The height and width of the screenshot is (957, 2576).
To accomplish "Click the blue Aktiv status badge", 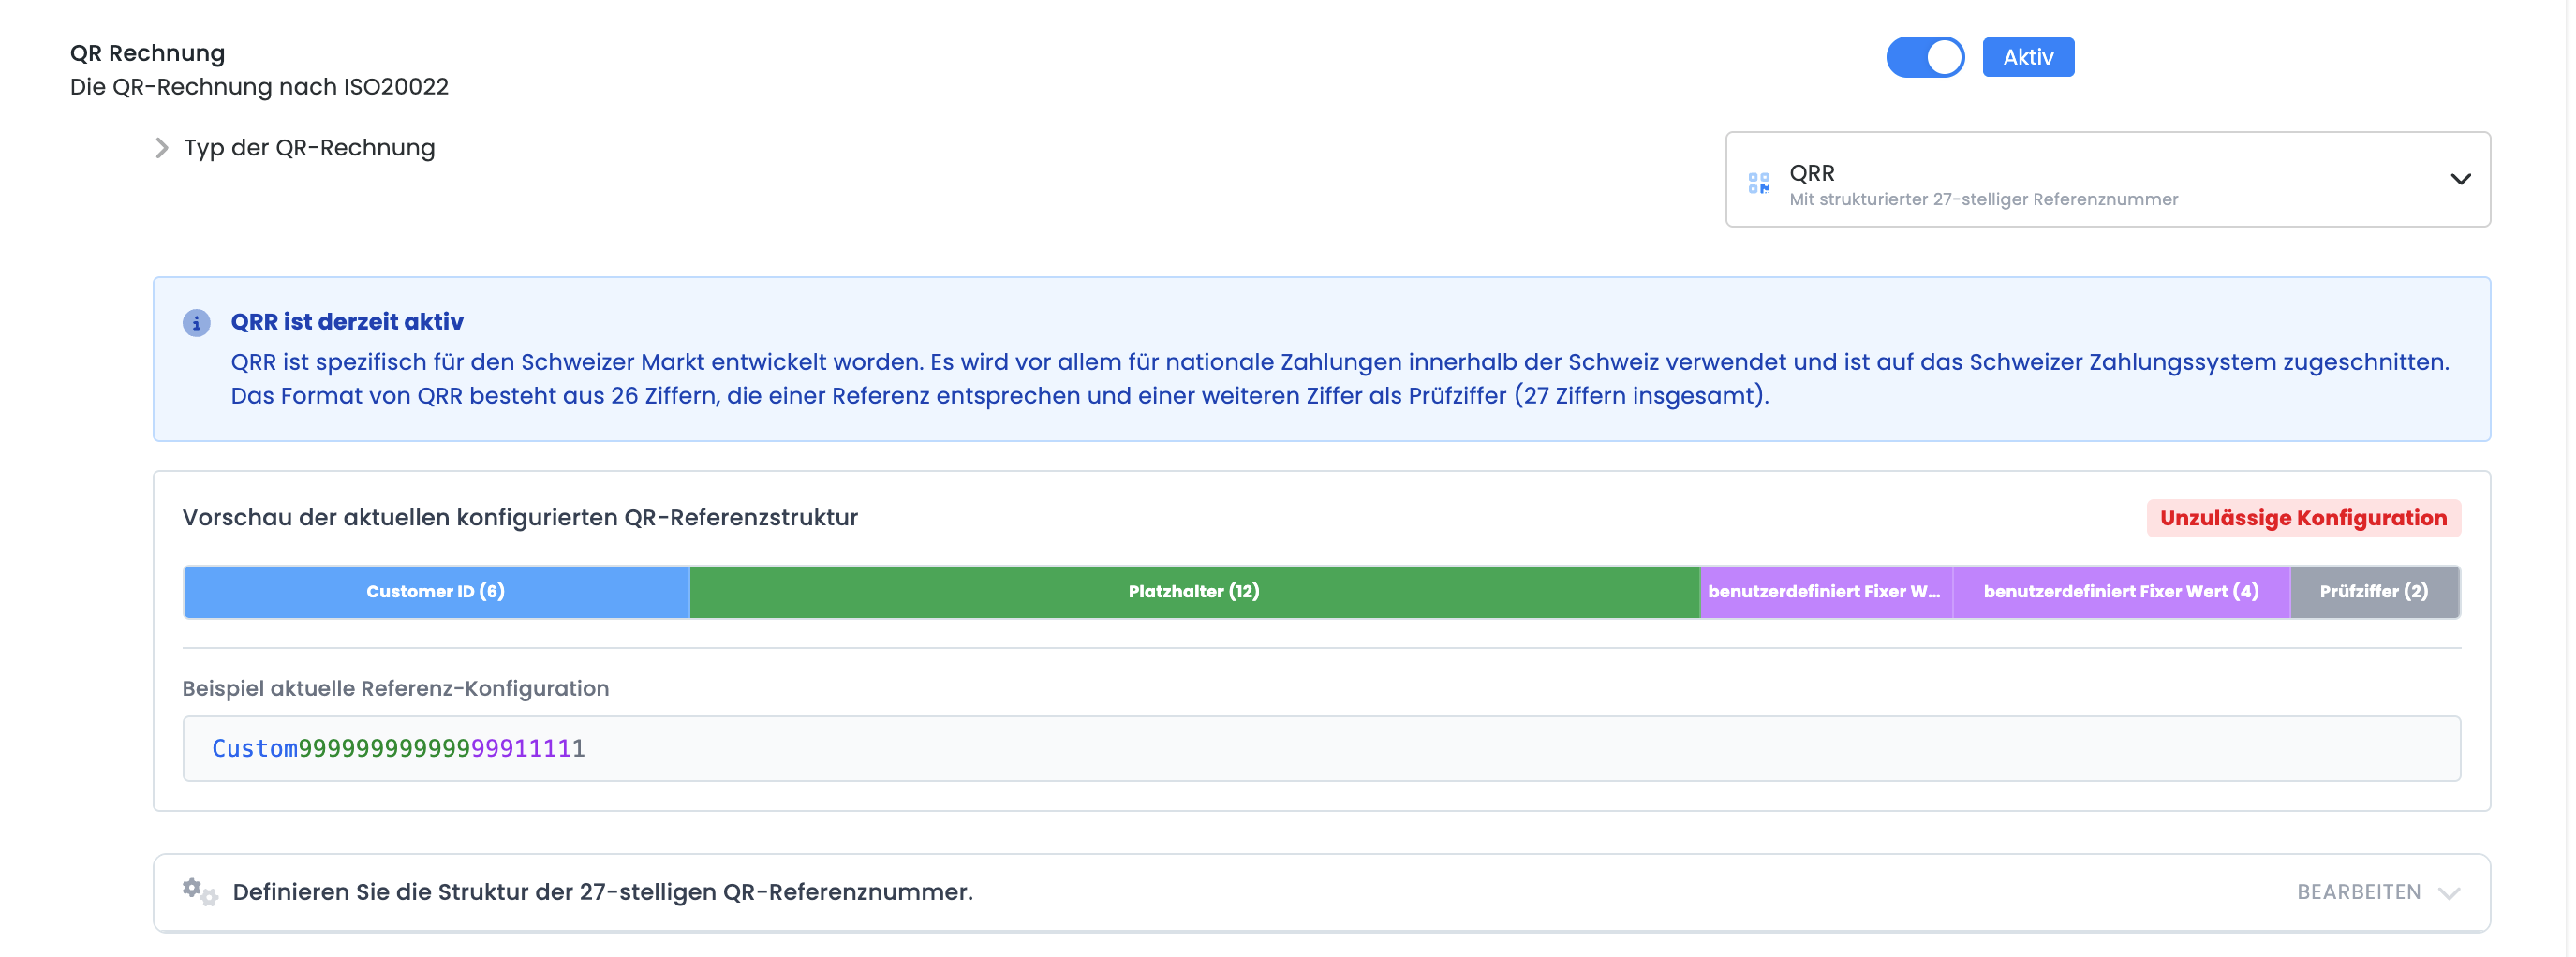I will coord(2027,57).
